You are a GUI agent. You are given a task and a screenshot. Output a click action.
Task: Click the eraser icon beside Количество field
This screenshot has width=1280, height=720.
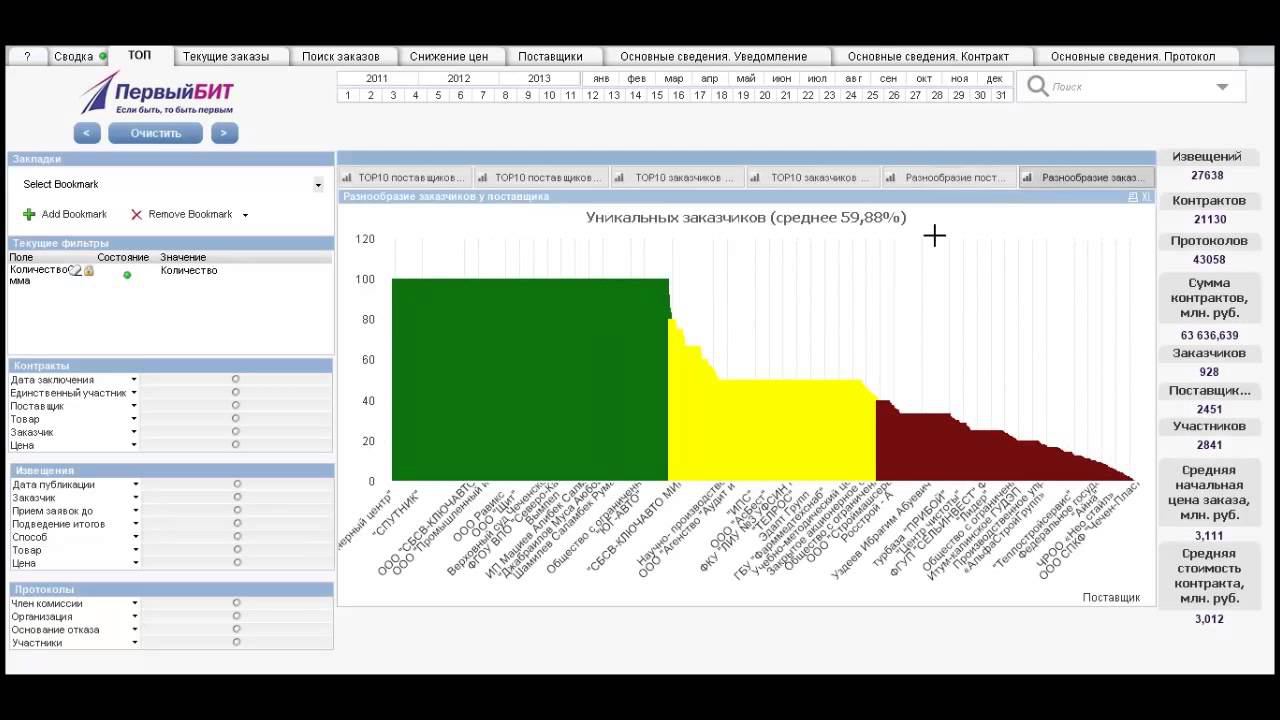pos(76,270)
